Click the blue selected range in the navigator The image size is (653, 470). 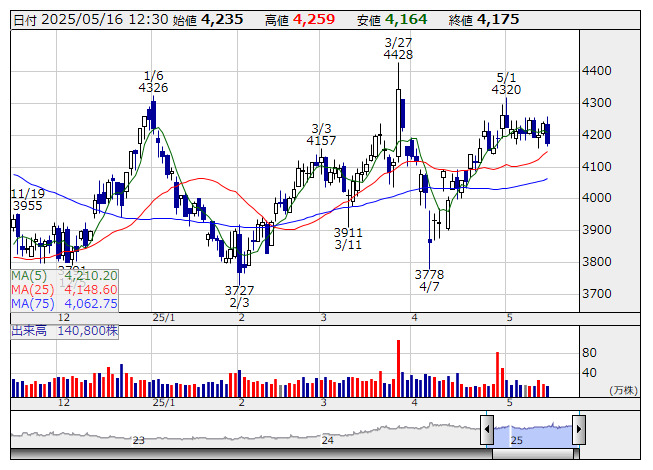pos(533,435)
